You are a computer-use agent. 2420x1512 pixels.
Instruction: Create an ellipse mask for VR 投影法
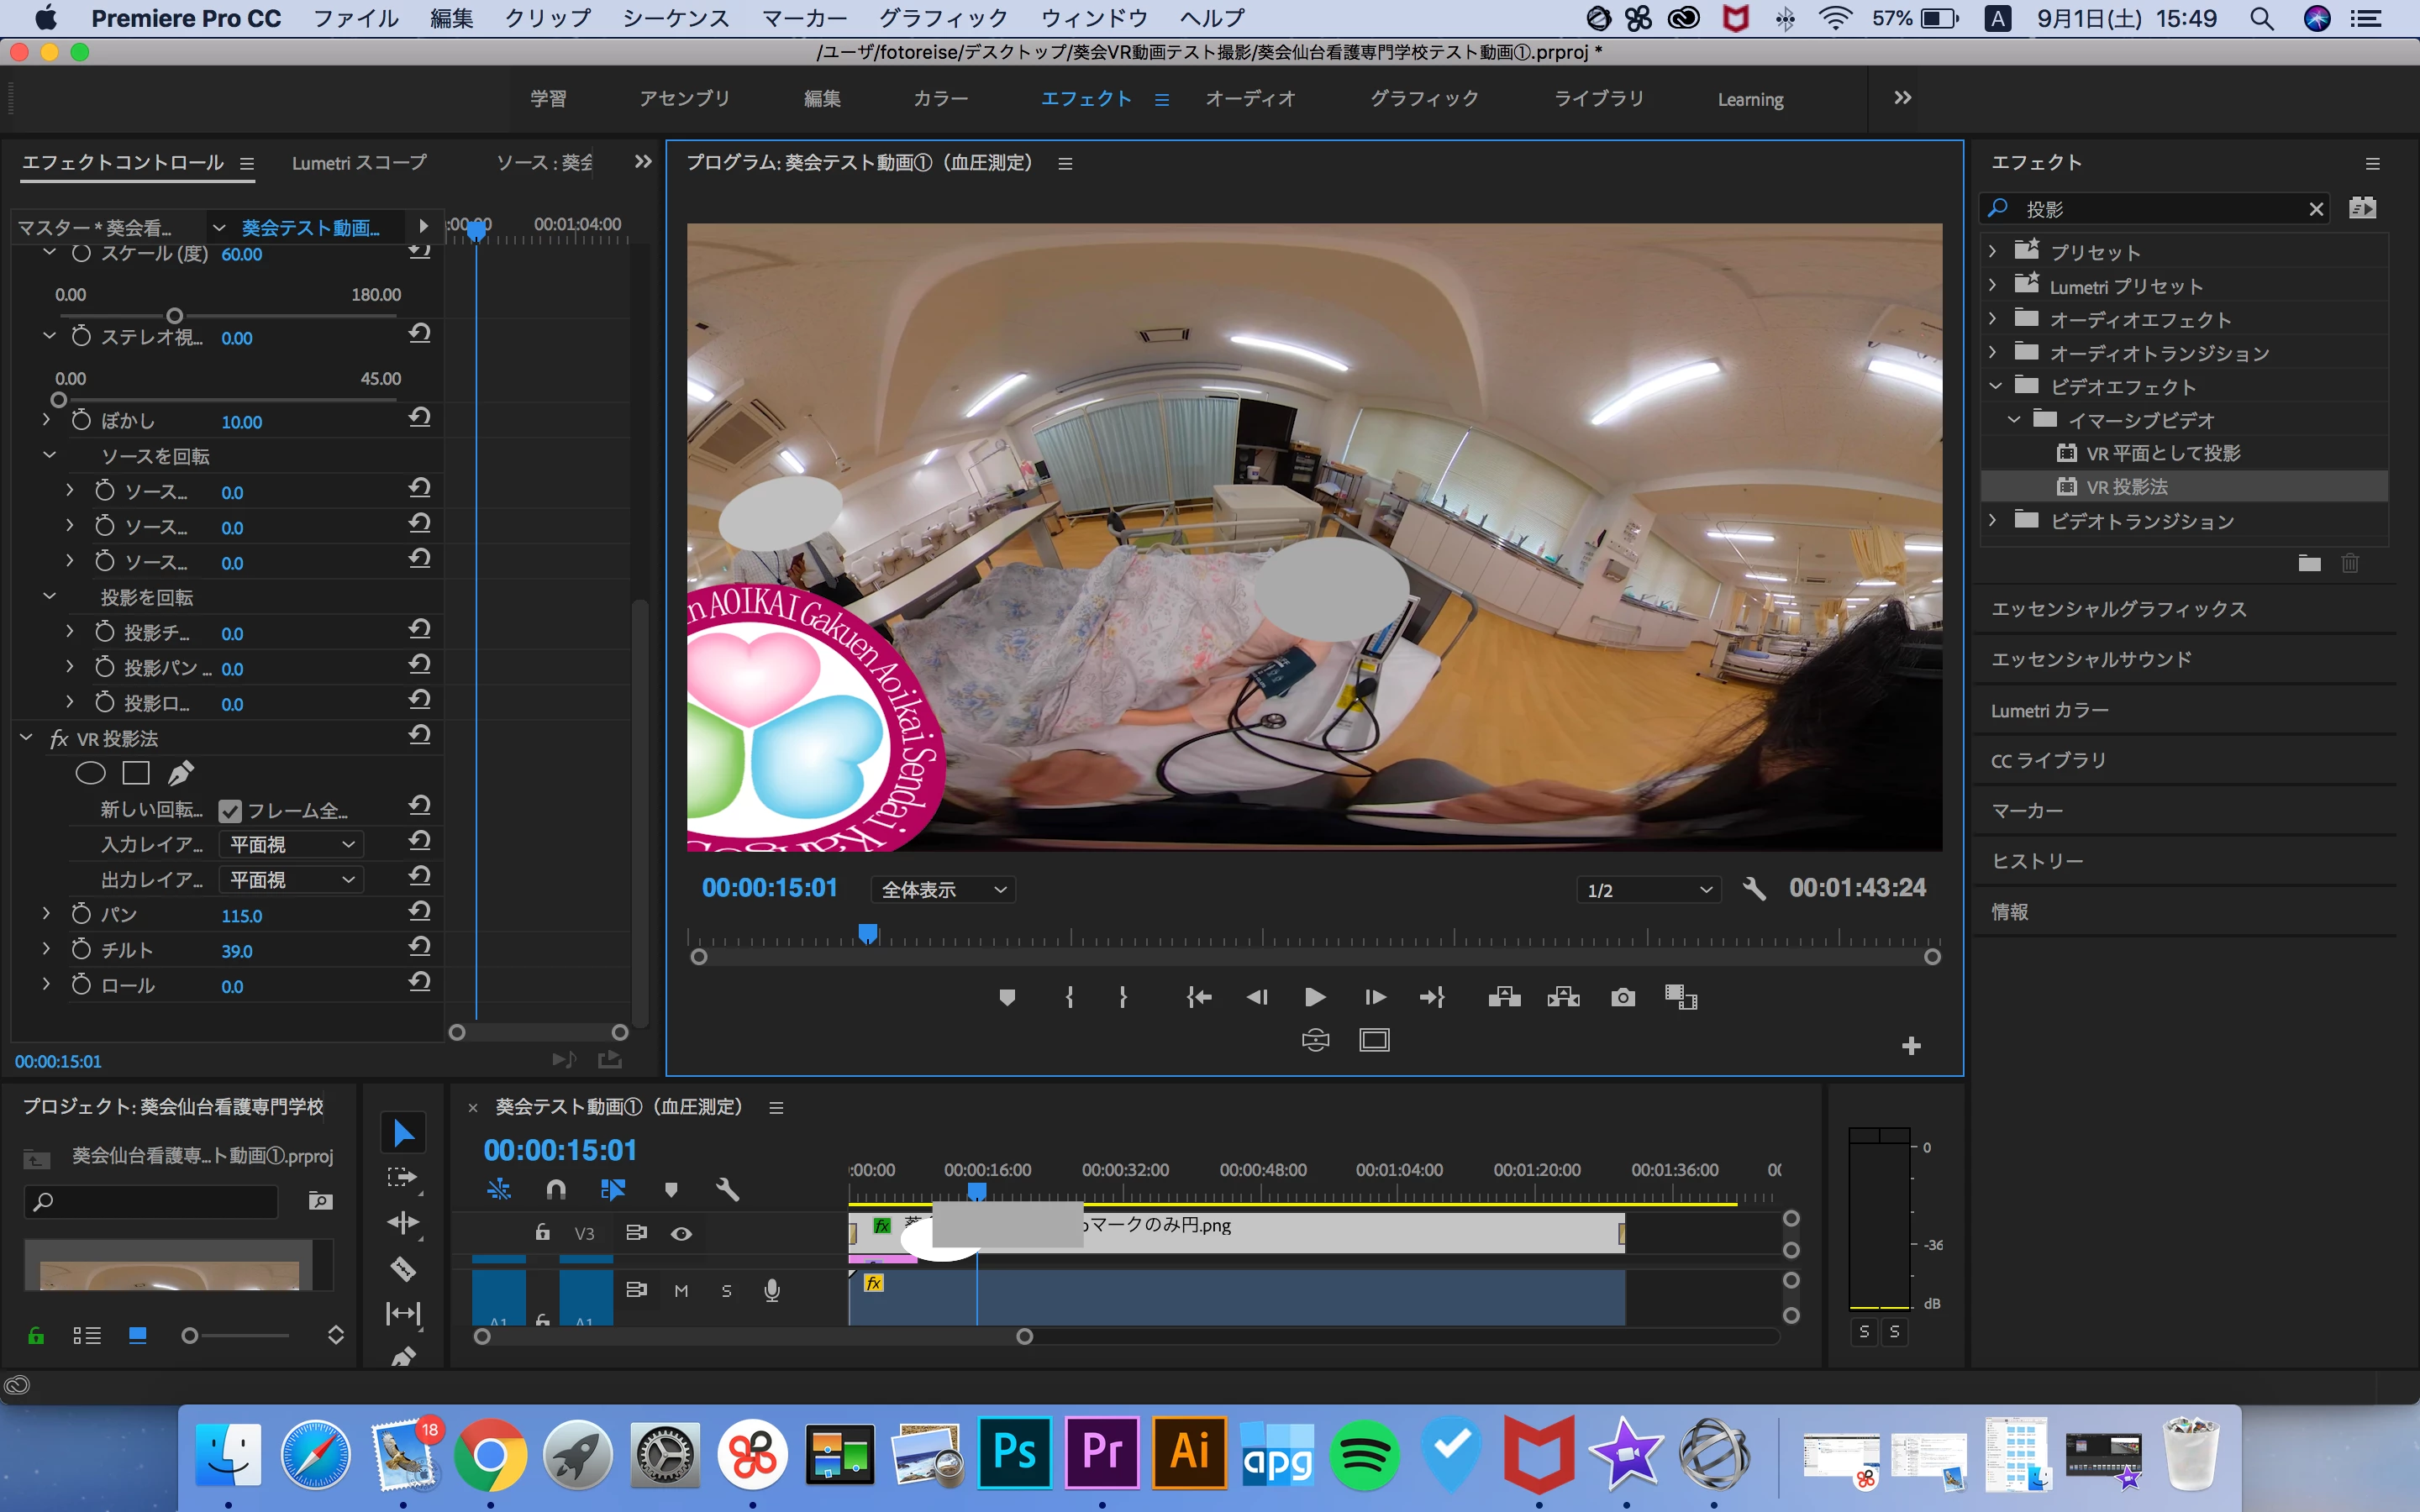coord(90,773)
